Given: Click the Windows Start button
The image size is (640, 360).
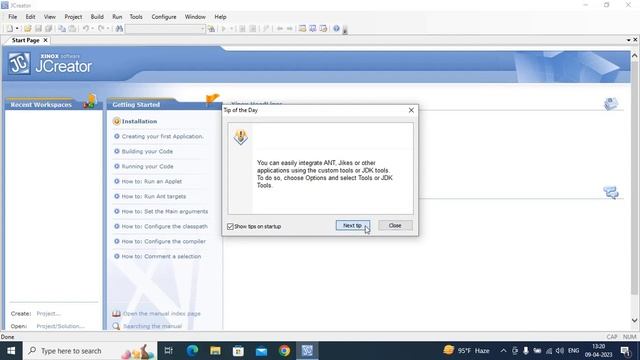Looking at the screenshot, I should (11, 351).
